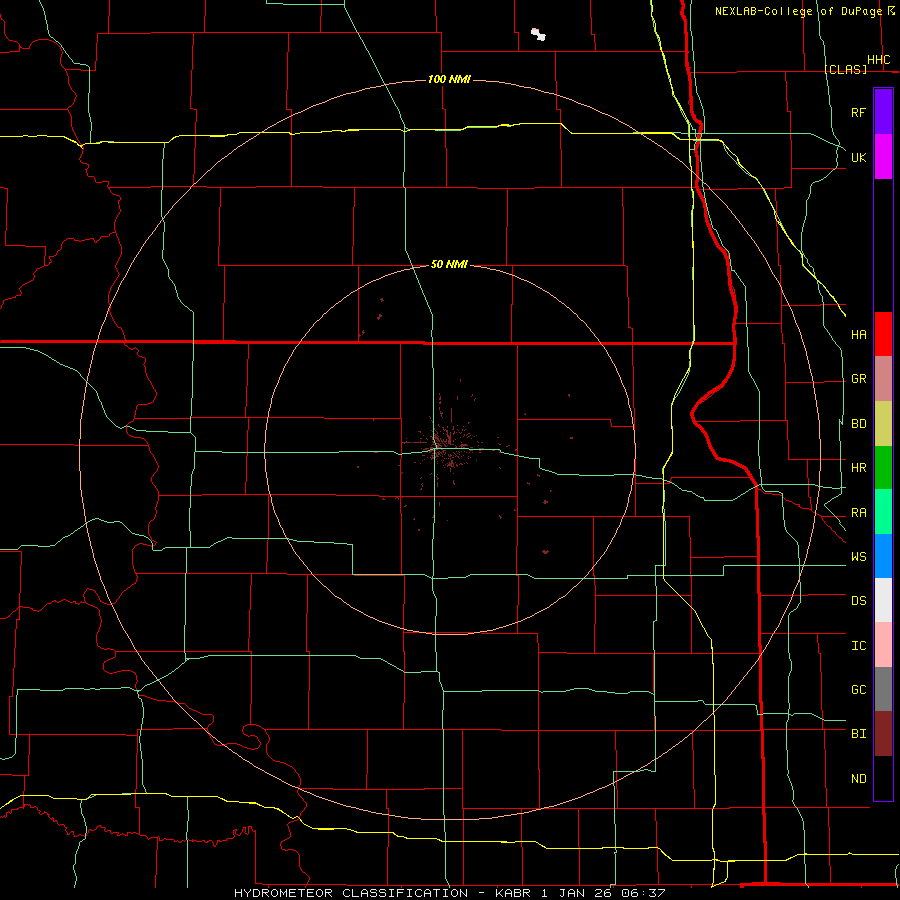This screenshot has width=900, height=900.
Task: Click the GC gray legend swatch
Action: click(x=883, y=689)
